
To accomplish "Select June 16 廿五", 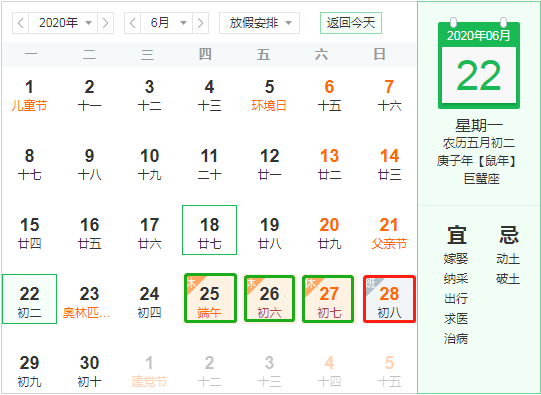I will (x=89, y=233).
